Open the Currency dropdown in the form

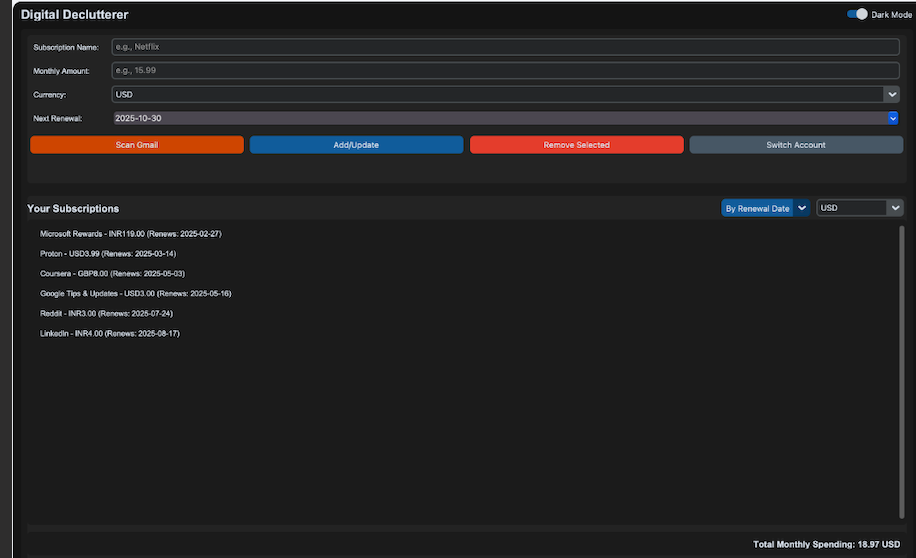coord(496,94)
